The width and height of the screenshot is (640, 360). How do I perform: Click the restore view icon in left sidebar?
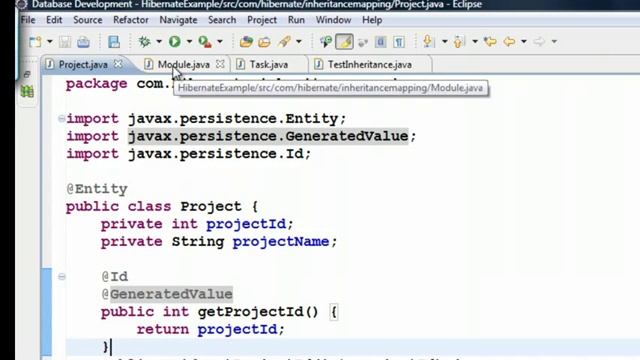(27, 75)
